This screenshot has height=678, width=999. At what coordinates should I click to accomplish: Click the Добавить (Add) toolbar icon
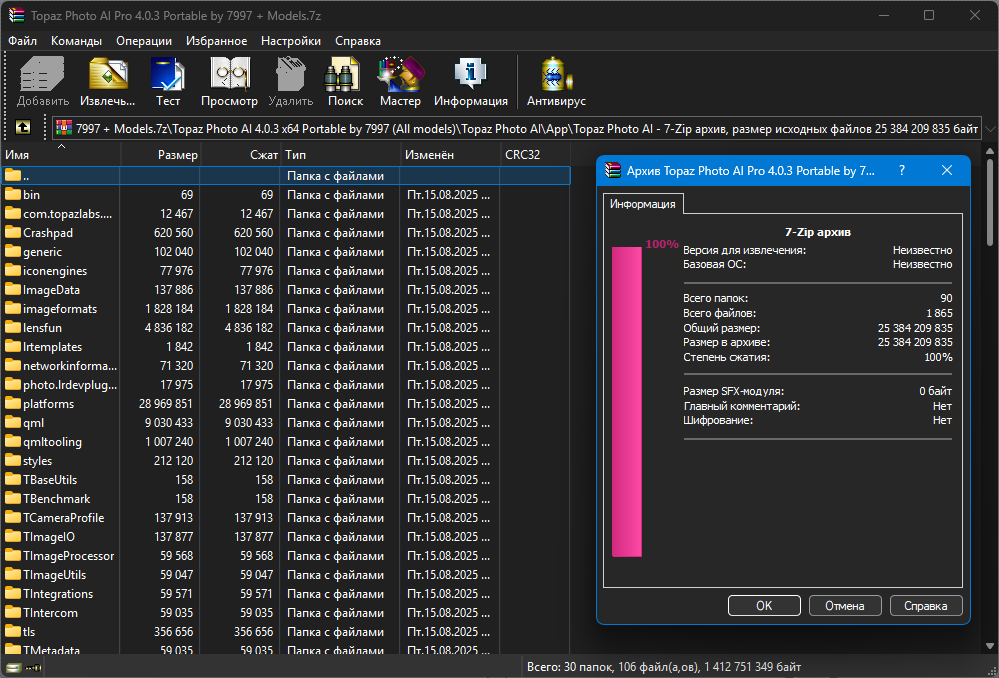pyautogui.click(x=43, y=74)
